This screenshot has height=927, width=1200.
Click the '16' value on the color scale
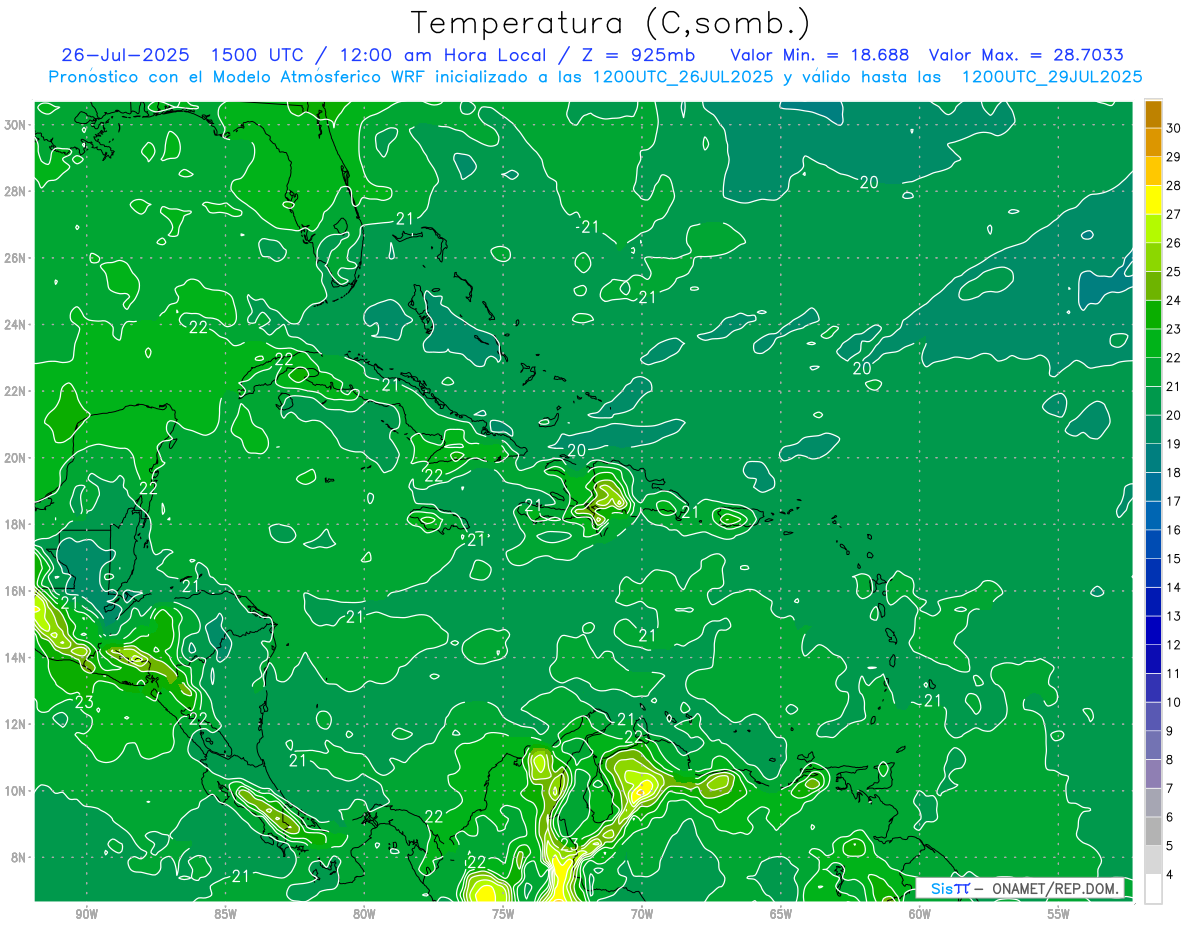pyautogui.click(x=1174, y=530)
